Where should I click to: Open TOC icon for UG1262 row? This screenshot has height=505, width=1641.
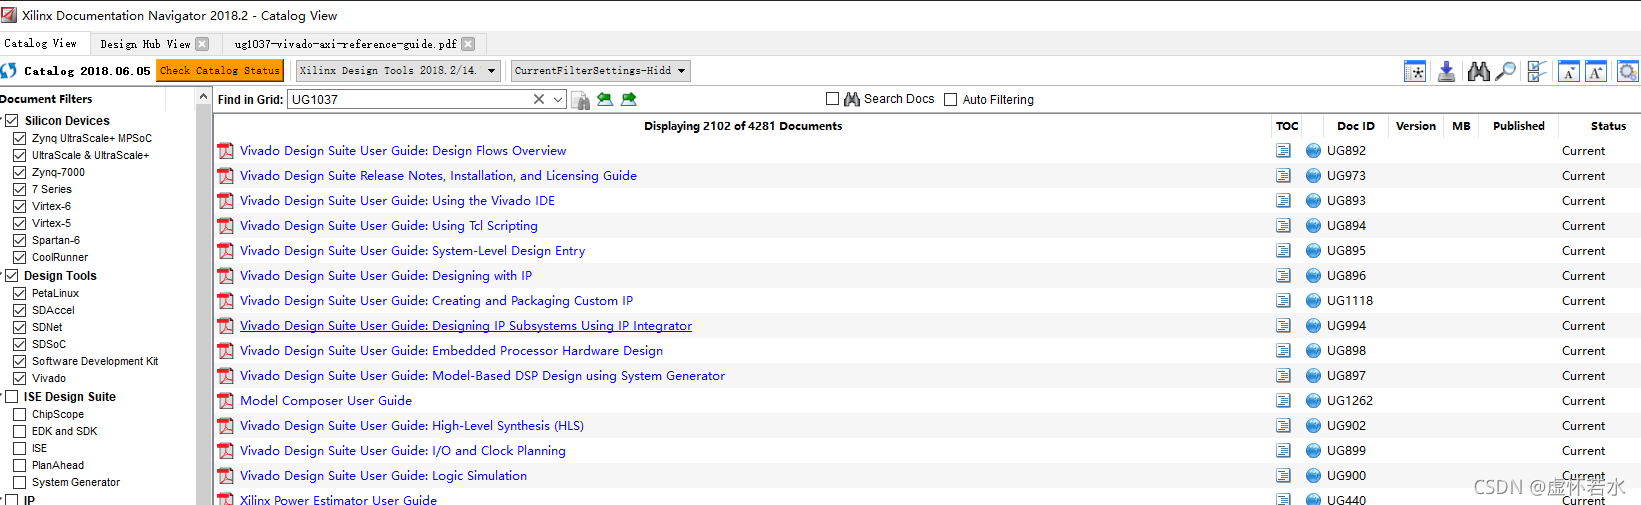click(x=1283, y=401)
